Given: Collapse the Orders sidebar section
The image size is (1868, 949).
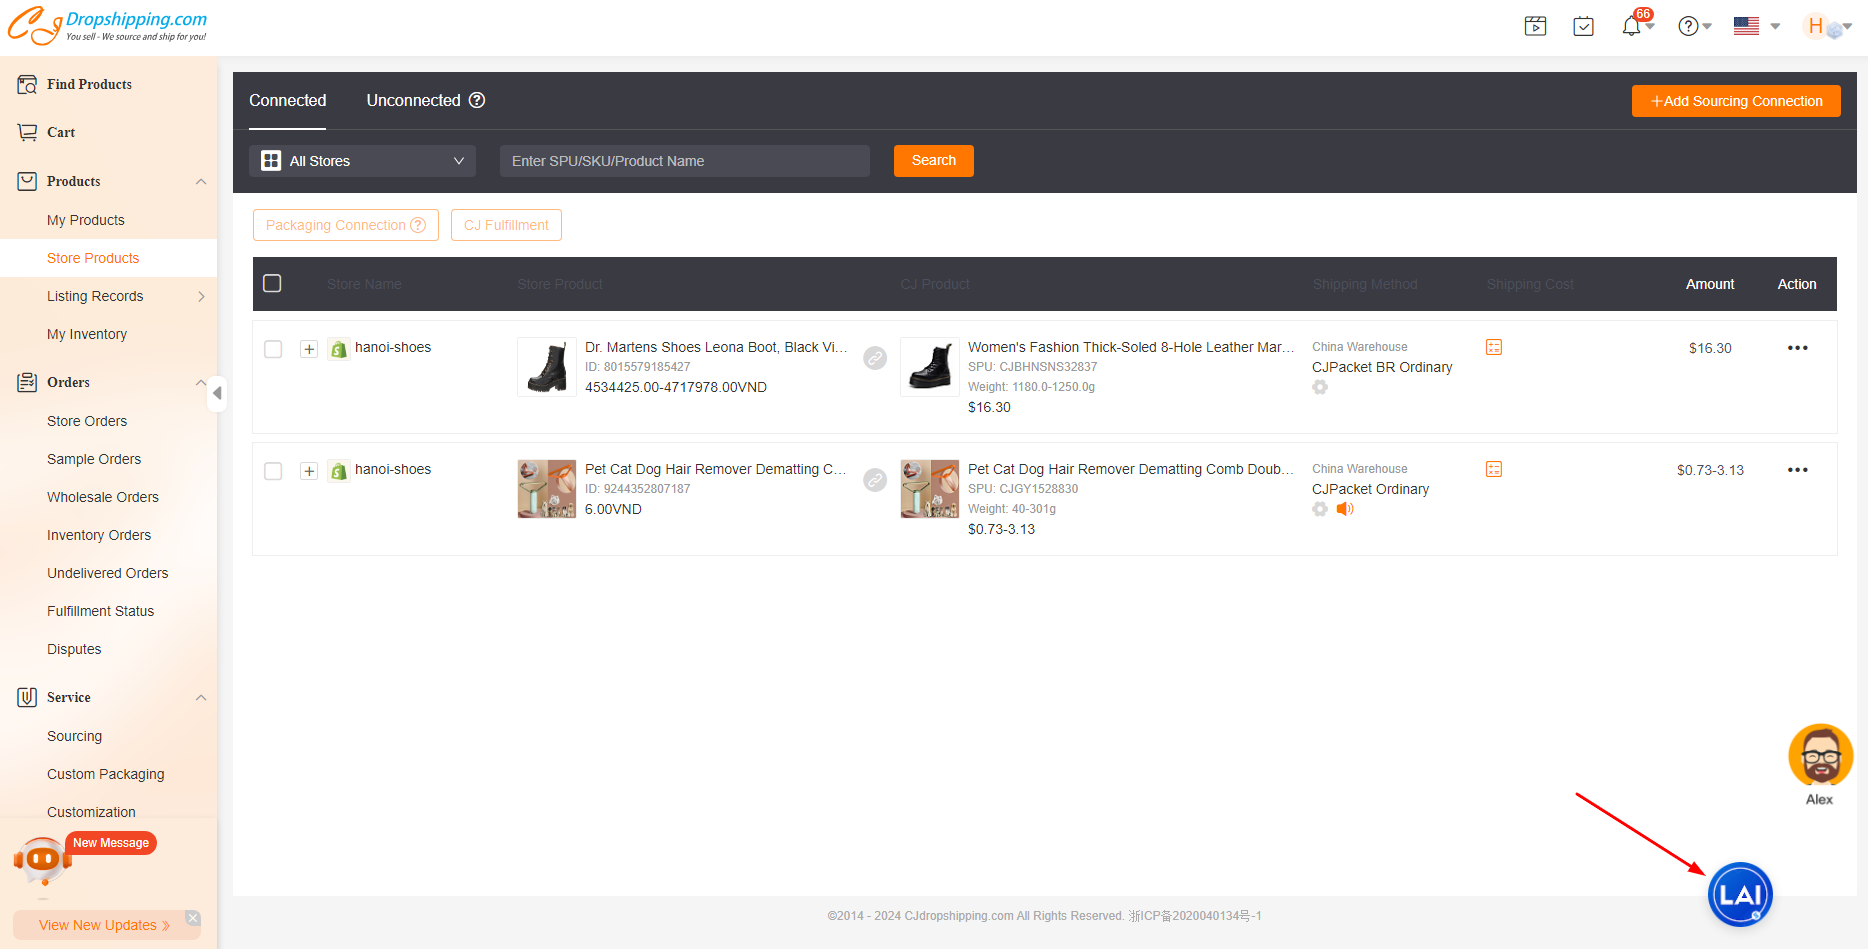Looking at the screenshot, I should (x=201, y=382).
